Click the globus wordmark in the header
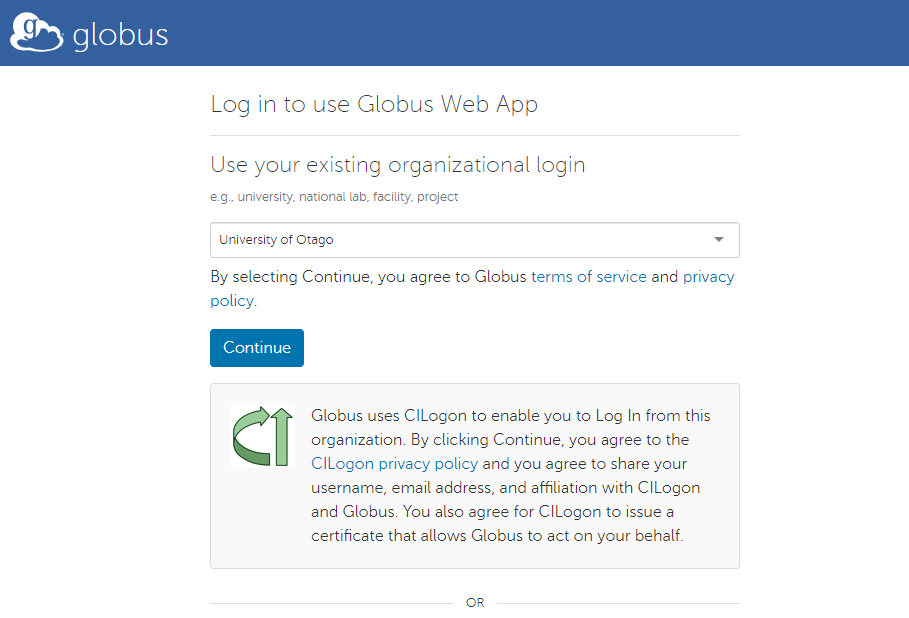 point(119,33)
